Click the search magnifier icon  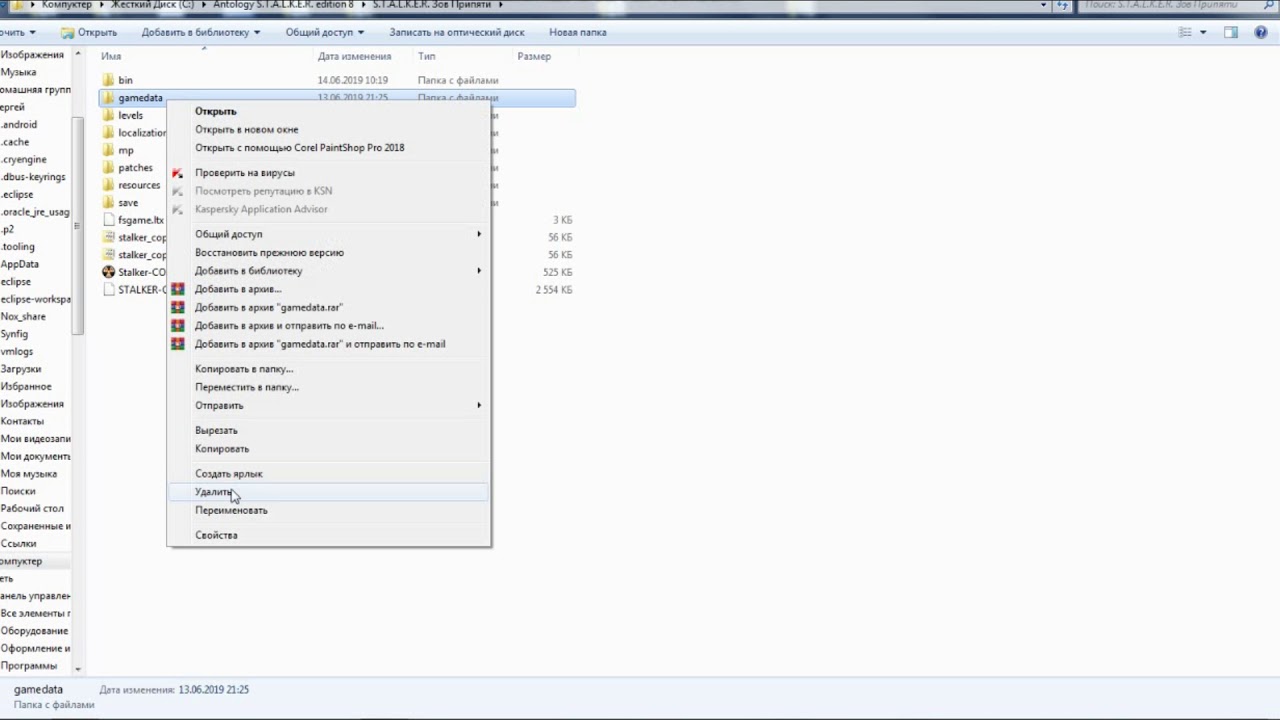pos(1268,5)
